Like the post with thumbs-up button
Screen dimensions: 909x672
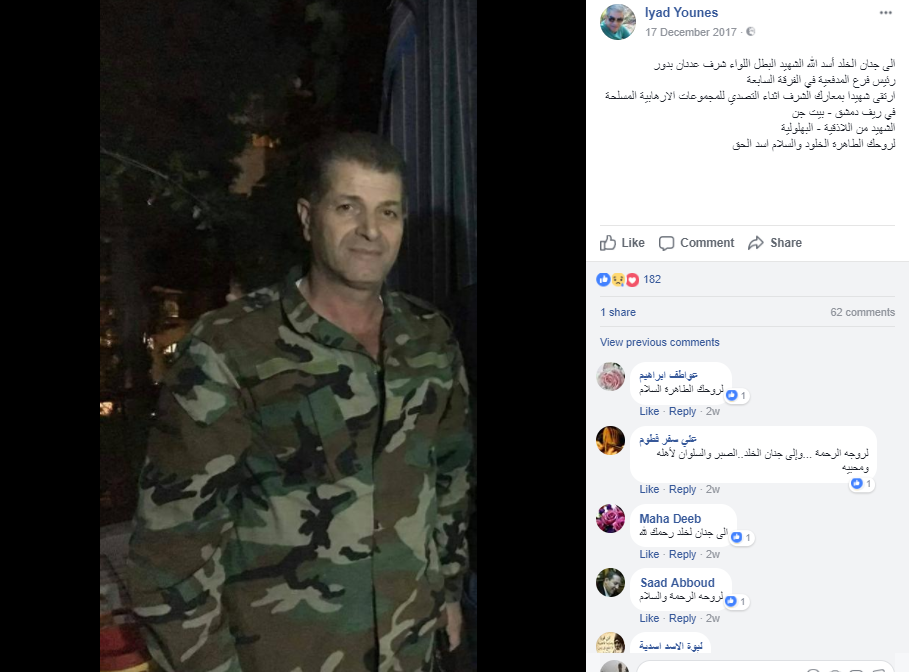click(x=622, y=243)
